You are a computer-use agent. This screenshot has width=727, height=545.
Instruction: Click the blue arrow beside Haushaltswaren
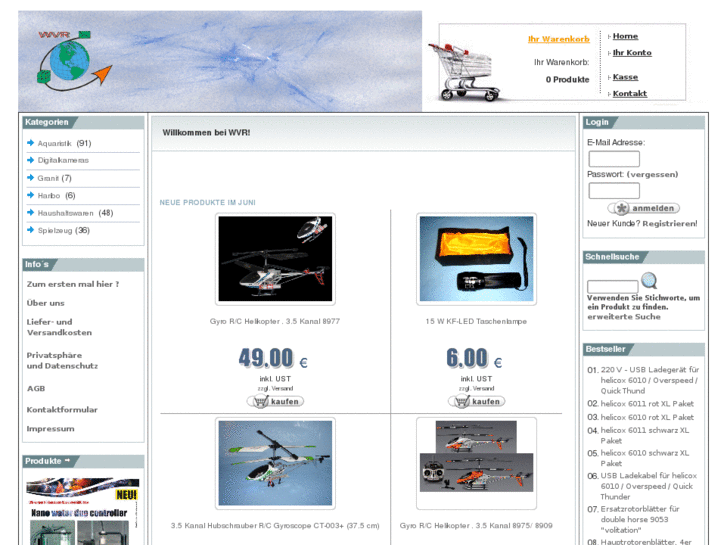pos(31,212)
